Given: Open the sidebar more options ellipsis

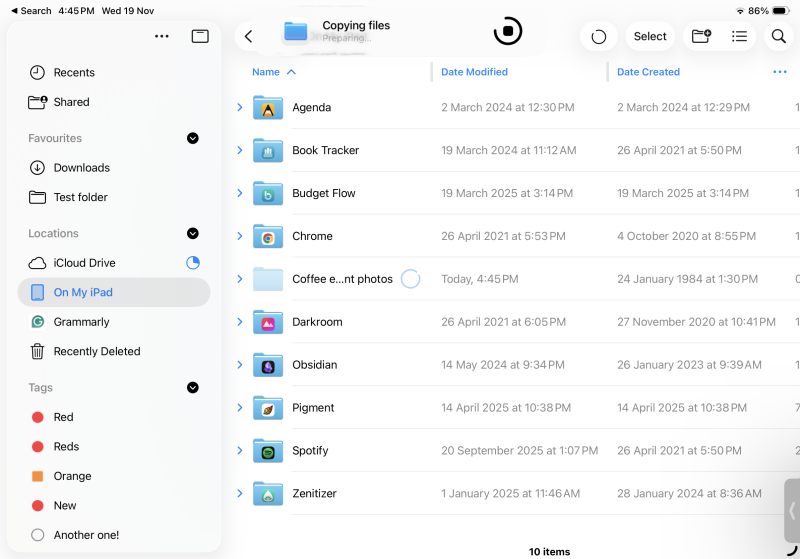Looking at the screenshot, I should point(162,36).
